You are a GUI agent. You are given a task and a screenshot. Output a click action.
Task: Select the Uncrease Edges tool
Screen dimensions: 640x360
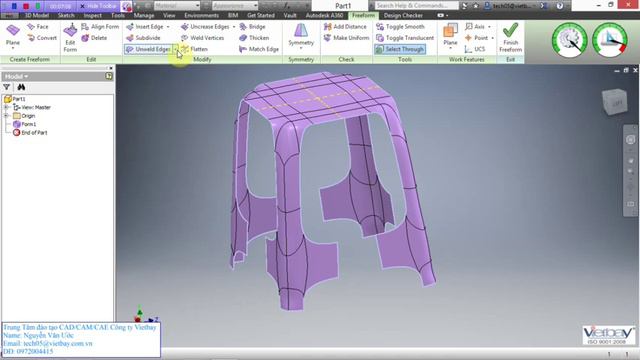coord(205,27)
